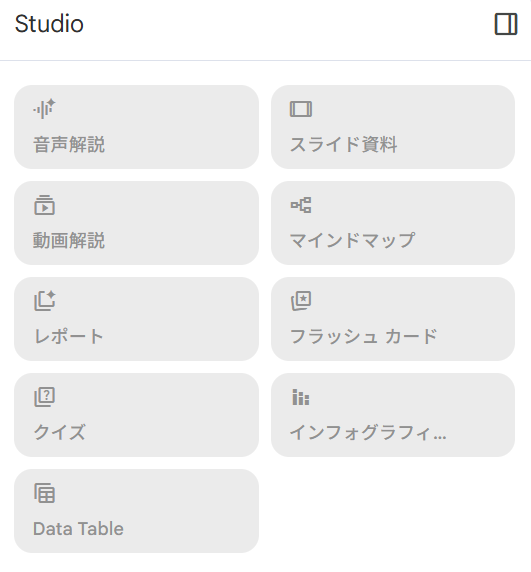531x572 pixels.
Task: Select the スライド資料 tile label
Action: click(x=344, y=144)
